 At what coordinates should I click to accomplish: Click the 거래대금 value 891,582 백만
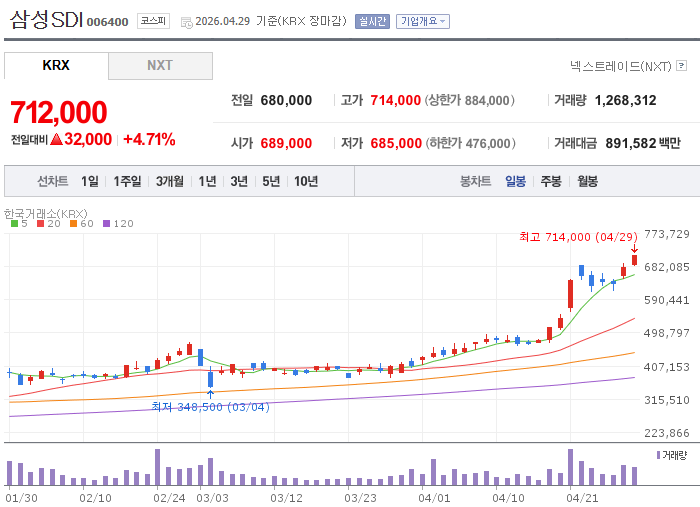pyautogui.click(x=643, y=143)
